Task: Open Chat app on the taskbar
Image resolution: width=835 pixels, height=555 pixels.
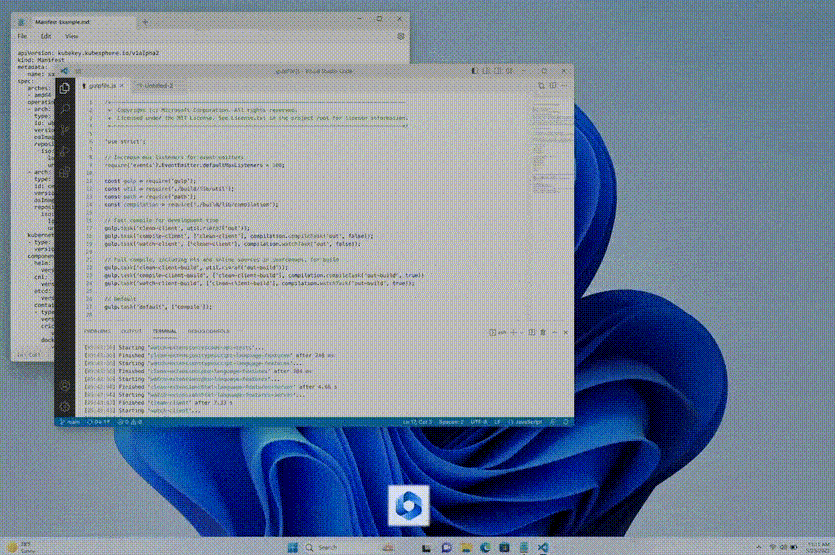Action: point(446,548)
